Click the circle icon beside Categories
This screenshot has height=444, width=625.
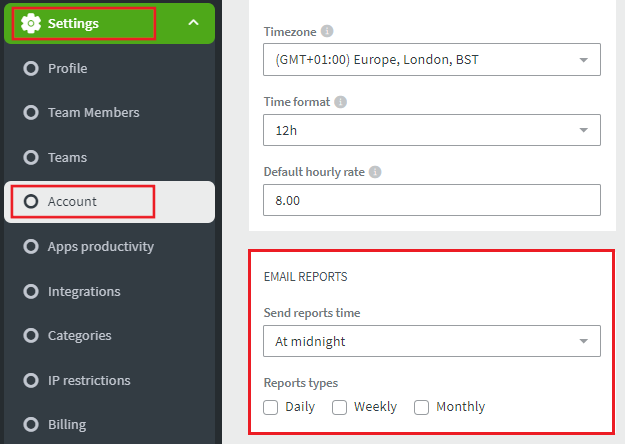coord(31,336)
